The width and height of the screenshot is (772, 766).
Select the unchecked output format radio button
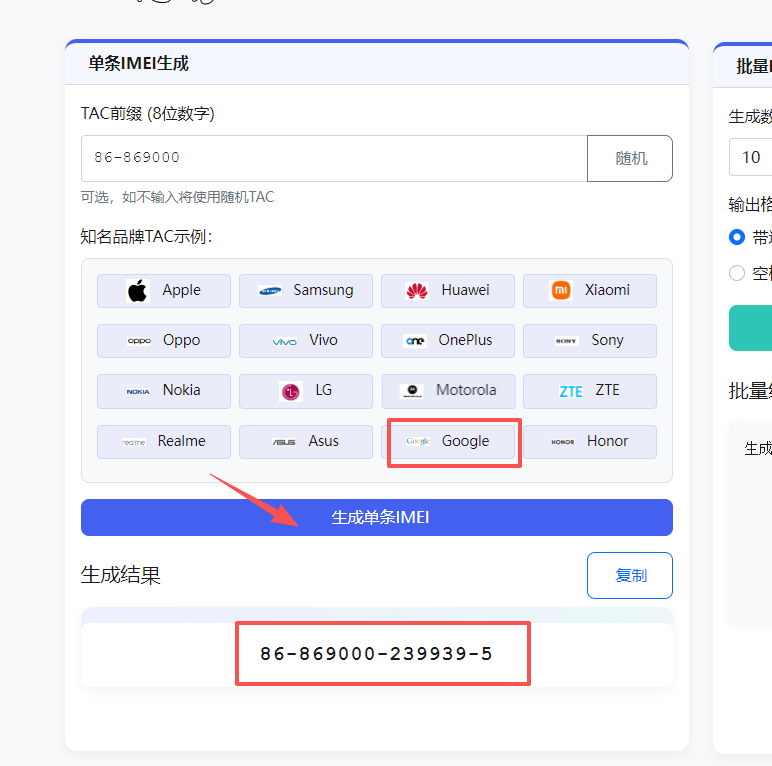coord(737,273)
